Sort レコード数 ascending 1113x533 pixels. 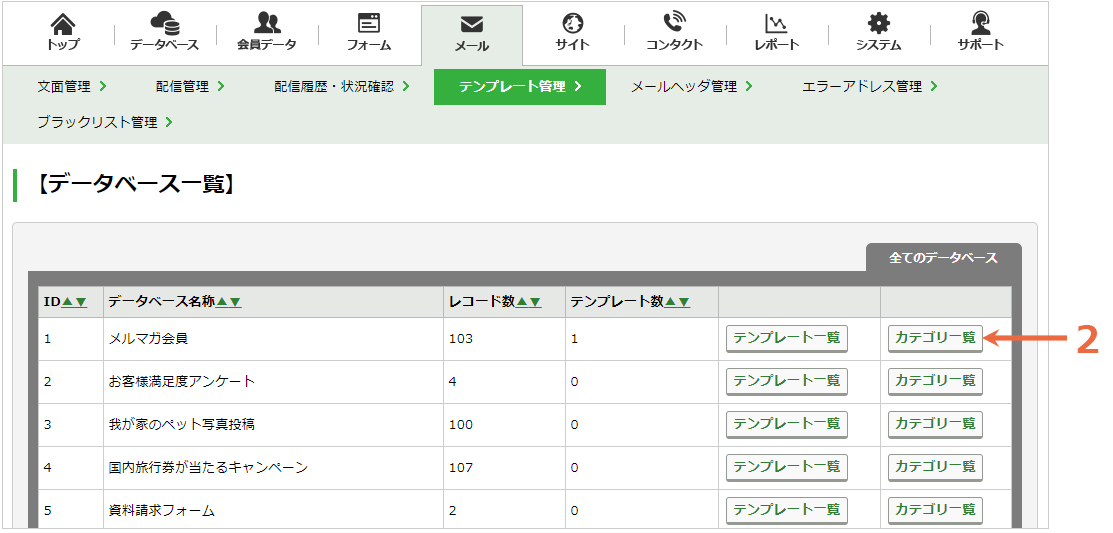point(522,302)
